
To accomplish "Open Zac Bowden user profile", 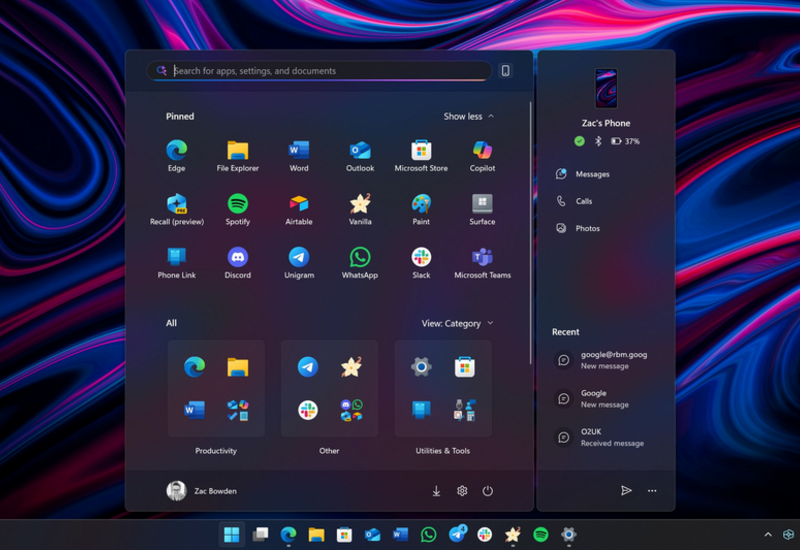I will tap(202, 491).
